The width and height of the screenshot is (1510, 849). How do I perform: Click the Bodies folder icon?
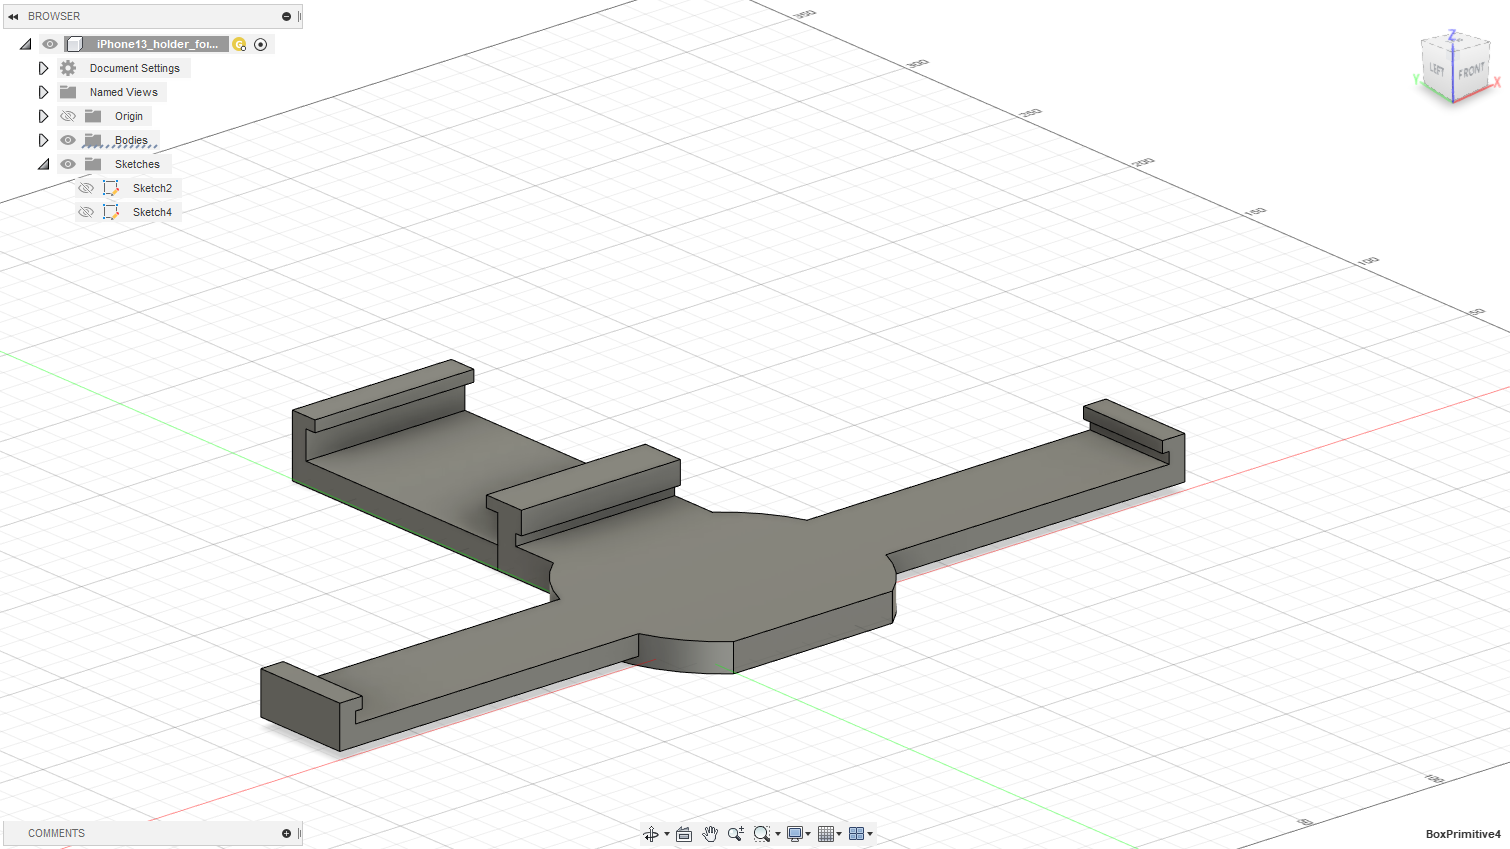coord(93,140)
